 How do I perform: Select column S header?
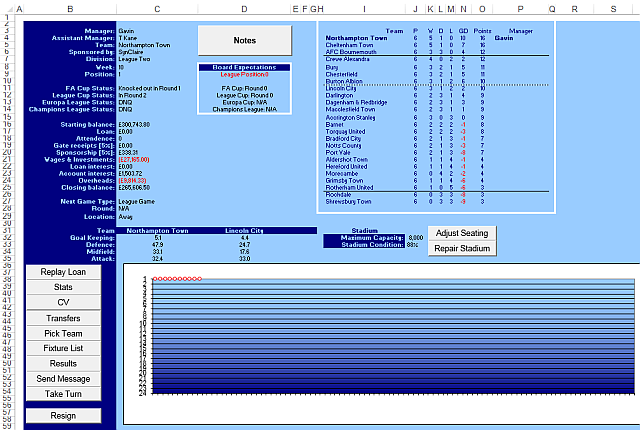coord(613,9)
